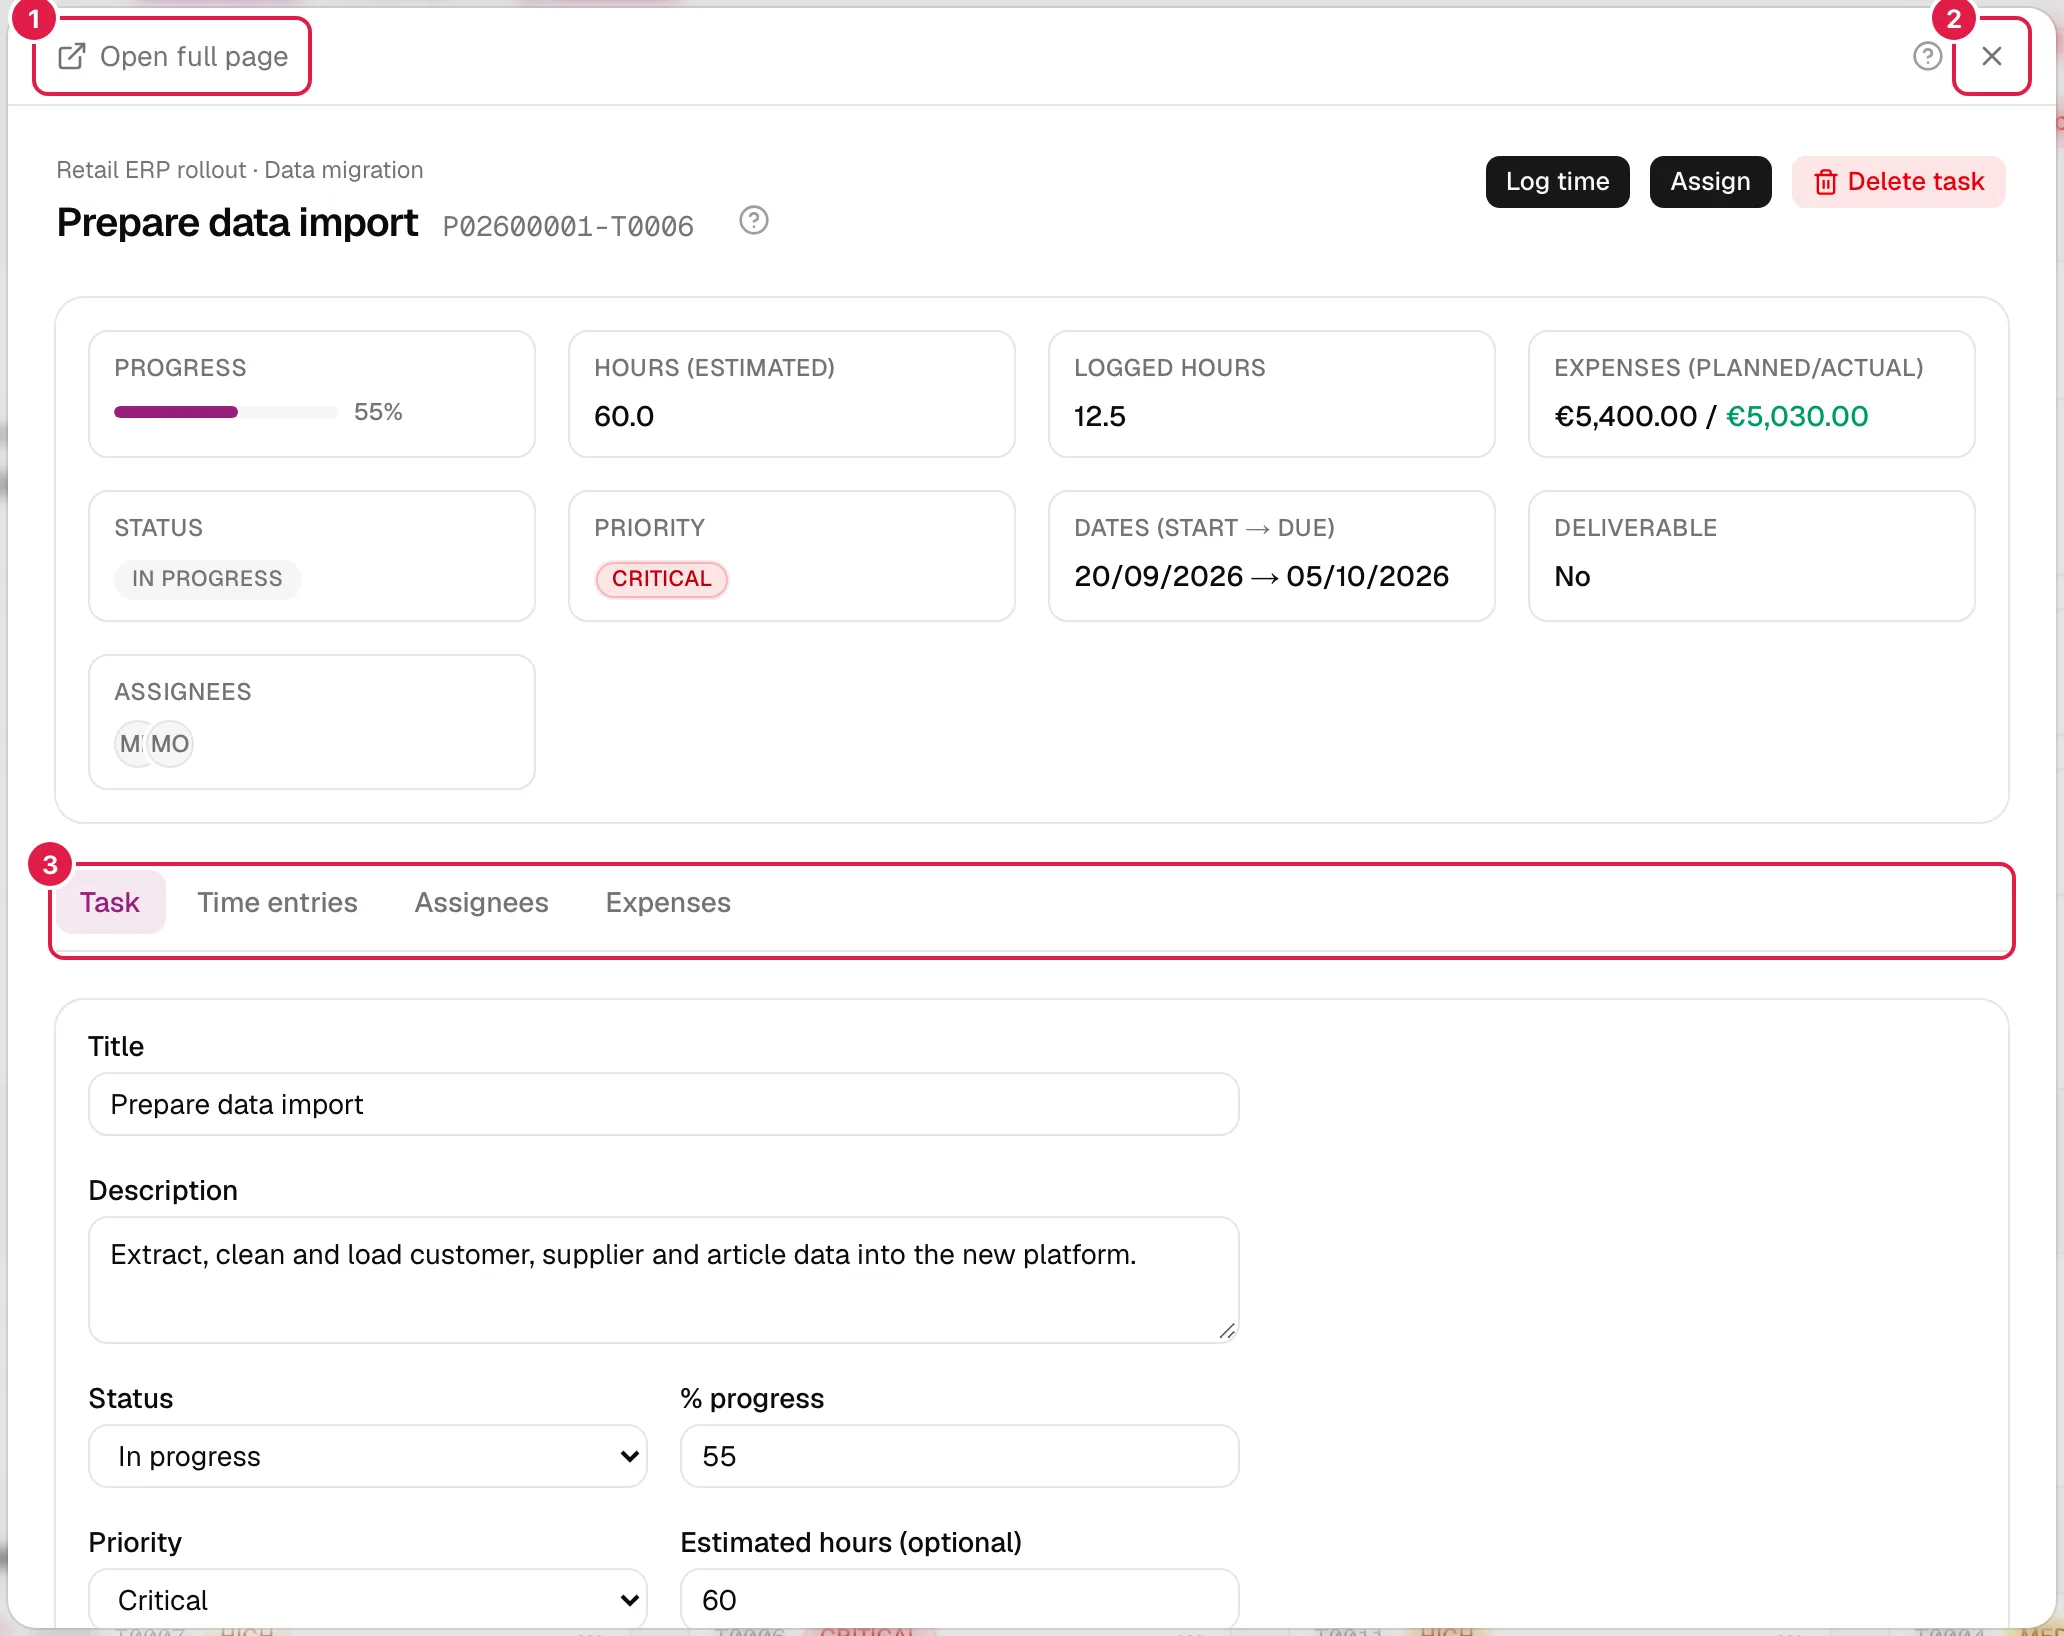Click the help icon in top bar

click(1927, 57)
